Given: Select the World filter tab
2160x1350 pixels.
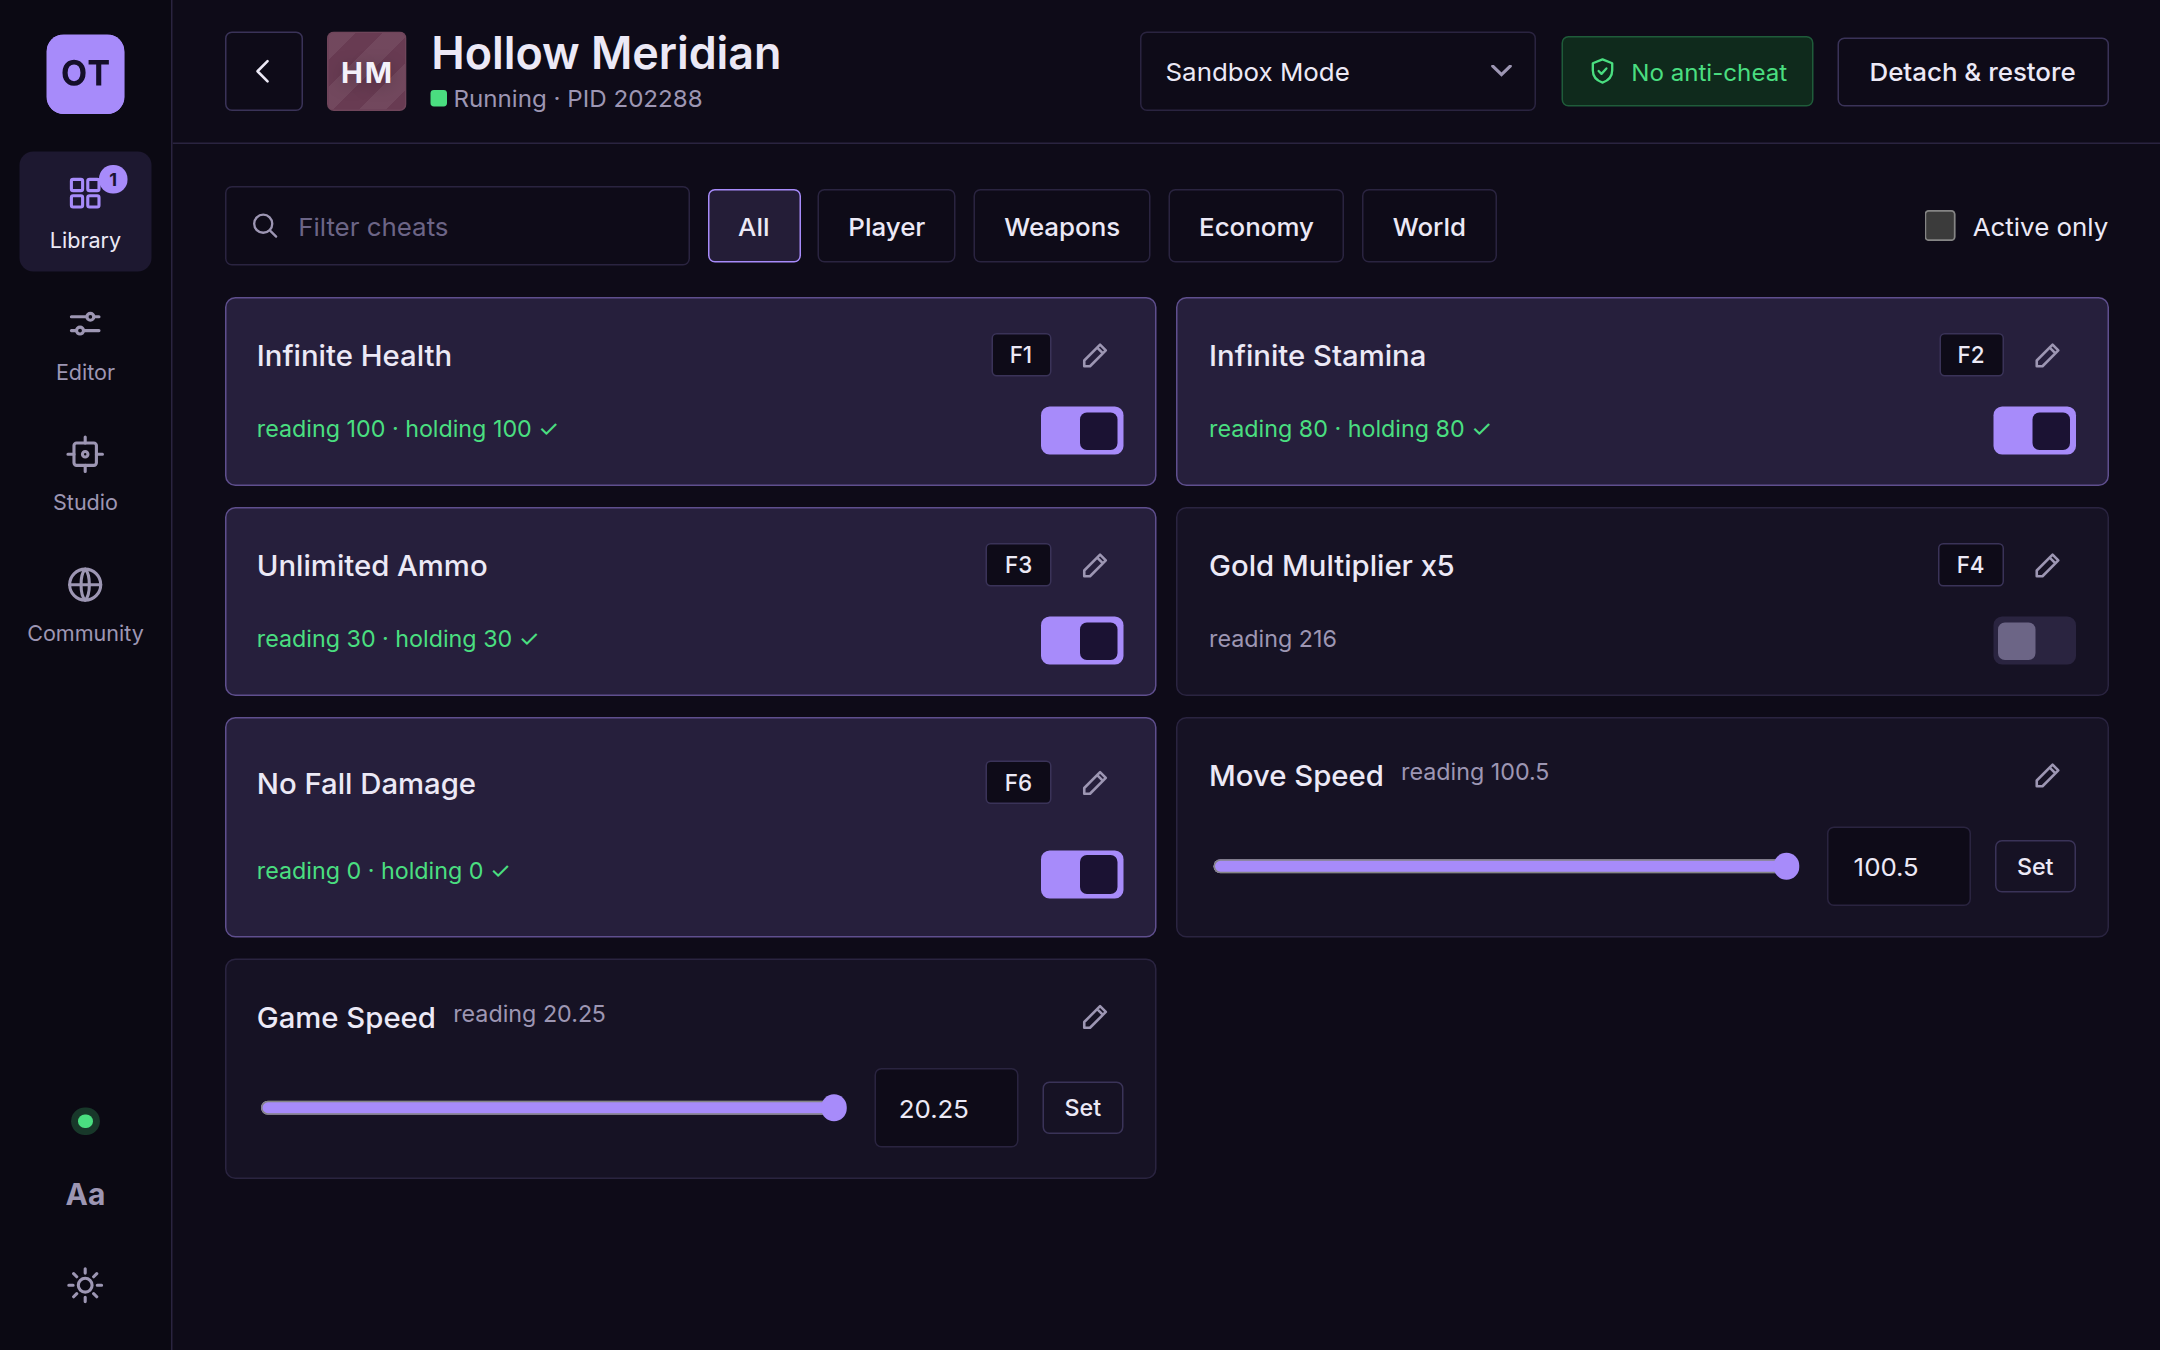Looking at the screenshot, I should (x=1429, y=226).
